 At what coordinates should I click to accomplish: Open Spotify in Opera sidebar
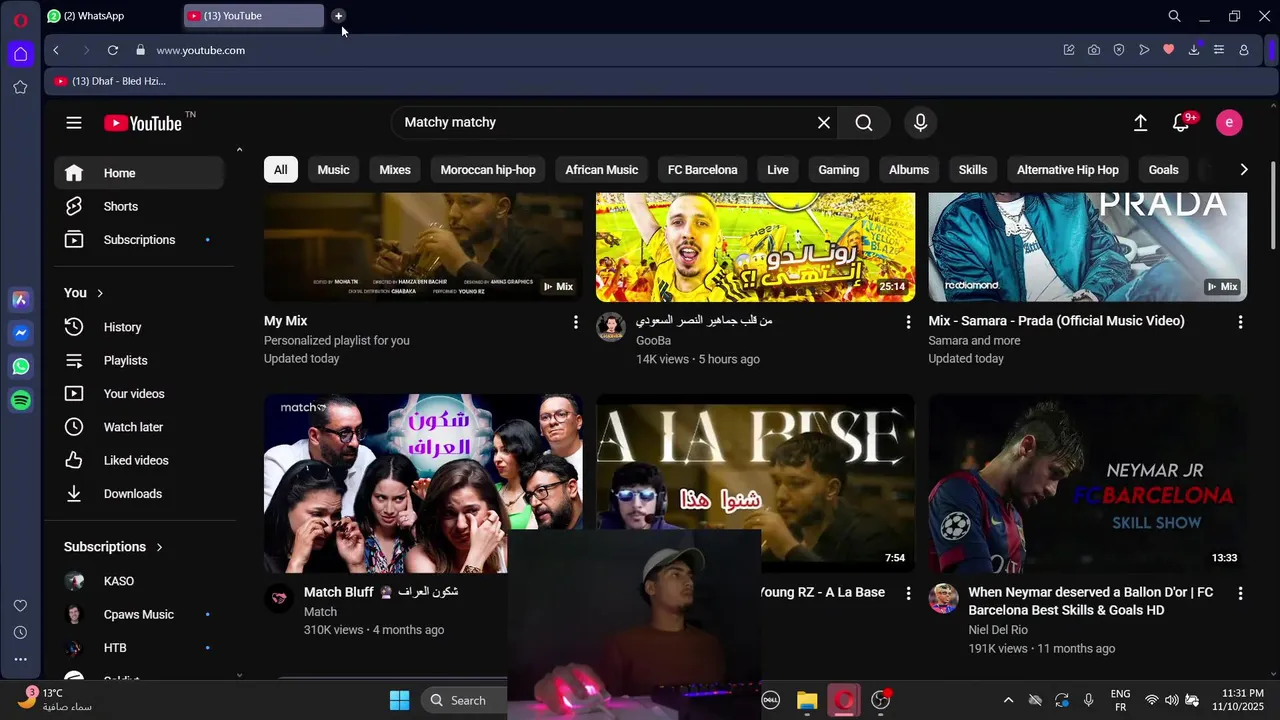coord(21,400)
